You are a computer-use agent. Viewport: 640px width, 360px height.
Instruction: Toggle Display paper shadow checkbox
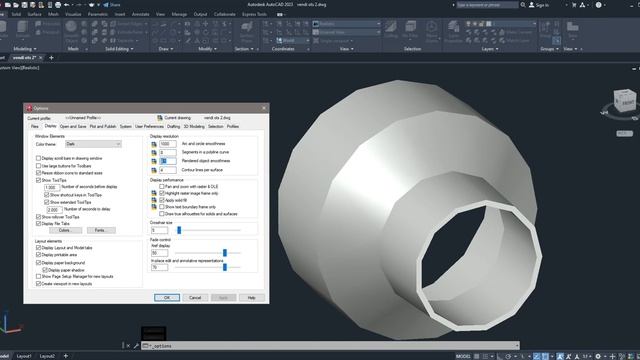(45, 270)
